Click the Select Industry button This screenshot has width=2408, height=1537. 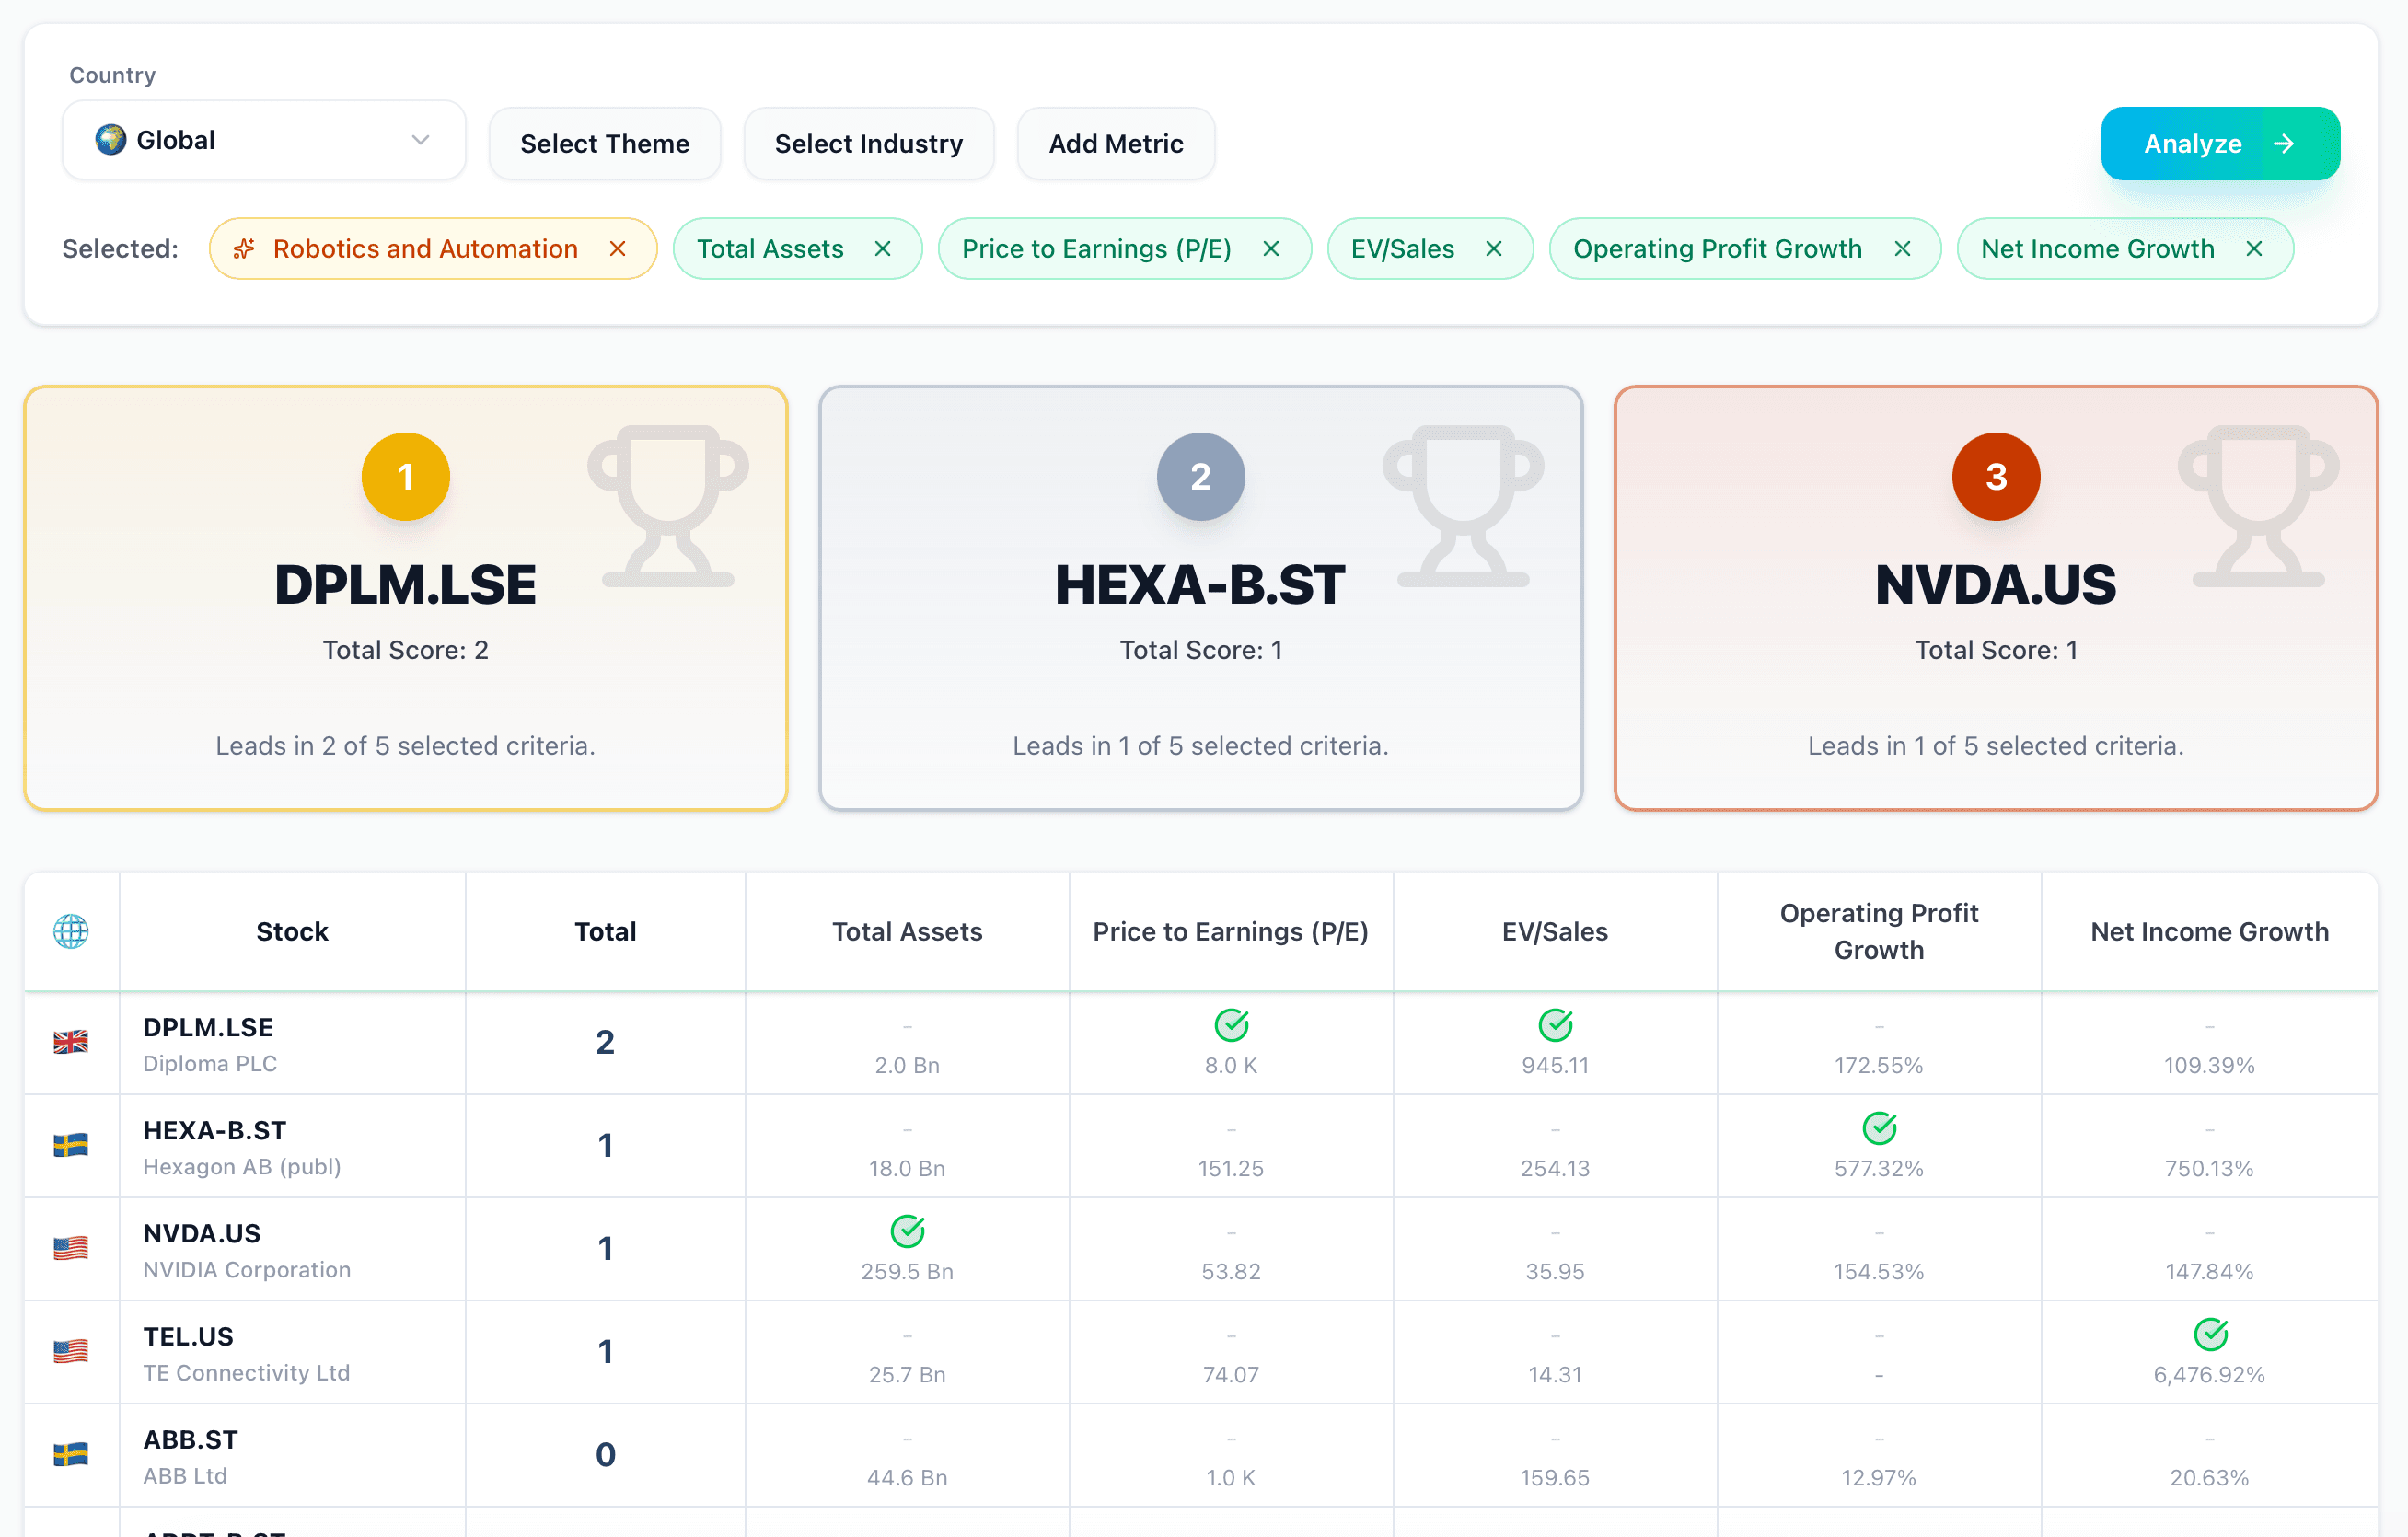coord(869,144)
